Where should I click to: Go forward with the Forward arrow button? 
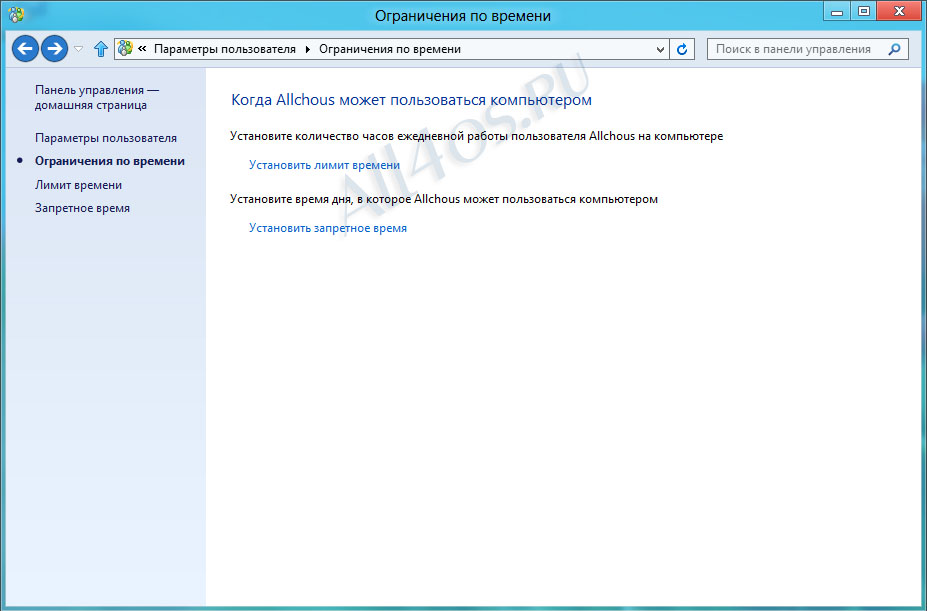click(x=54, y=49)
